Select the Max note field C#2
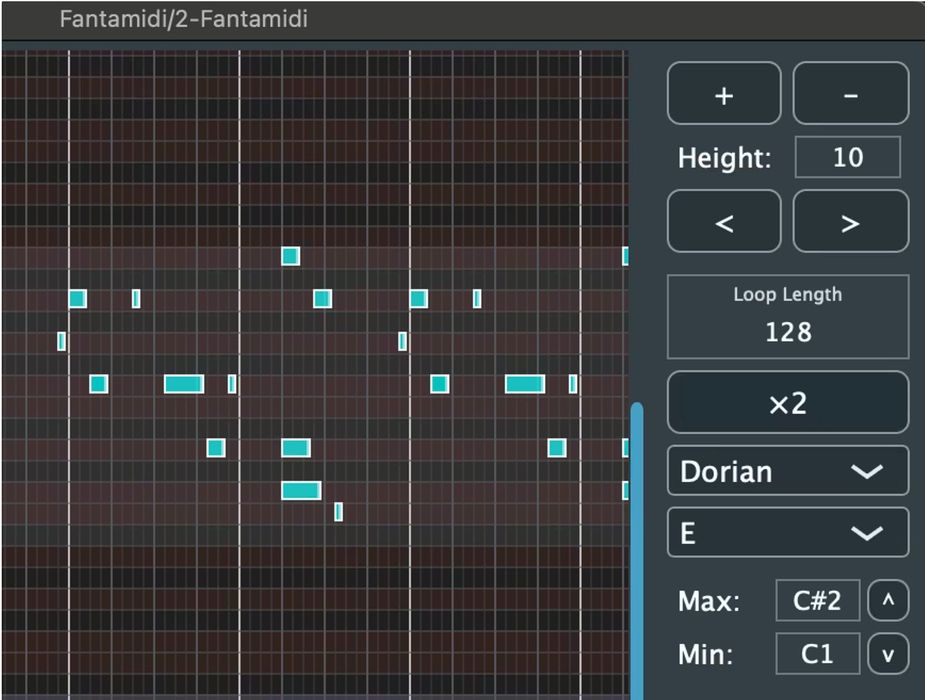 (816, 601)
